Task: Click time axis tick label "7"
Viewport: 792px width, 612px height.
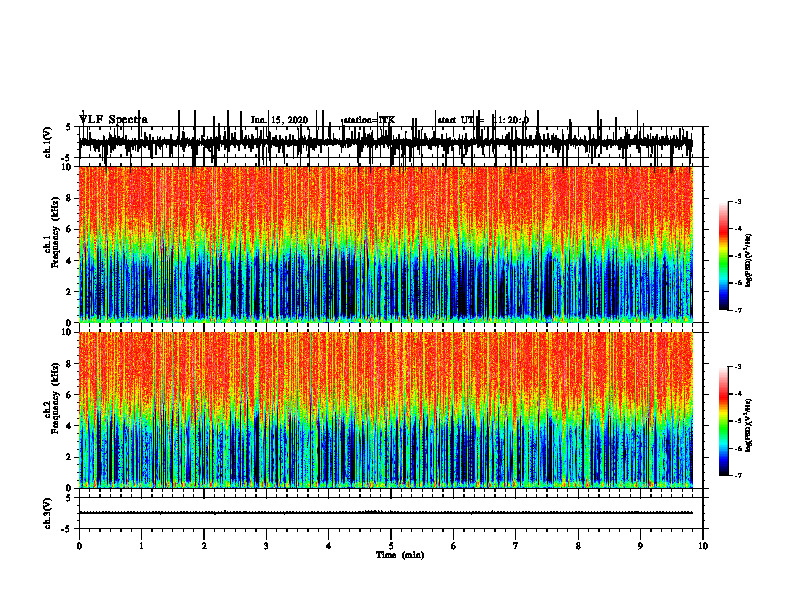Action: (x=515, y=546)
